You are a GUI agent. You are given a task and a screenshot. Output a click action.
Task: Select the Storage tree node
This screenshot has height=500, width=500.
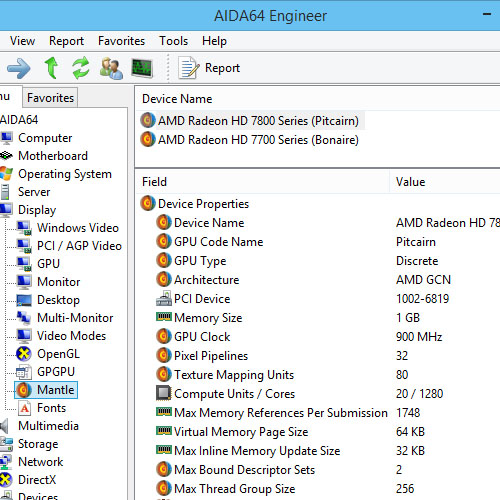pos(38,444)
